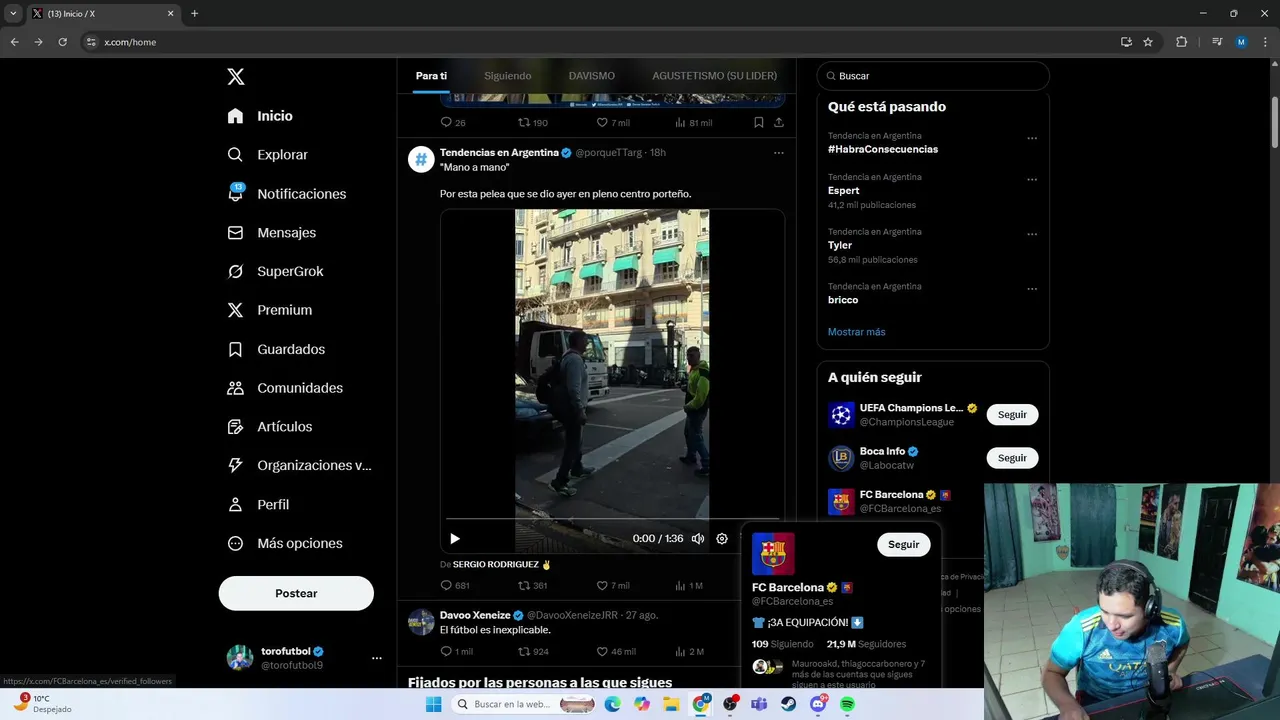
Task: Open Steam from the taskbar
Action: (789, 704)
